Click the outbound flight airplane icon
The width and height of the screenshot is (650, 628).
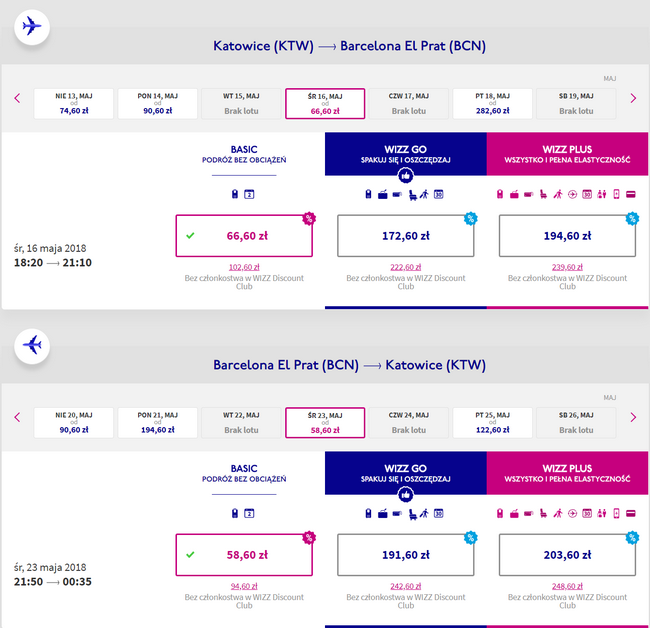[32, 27]
